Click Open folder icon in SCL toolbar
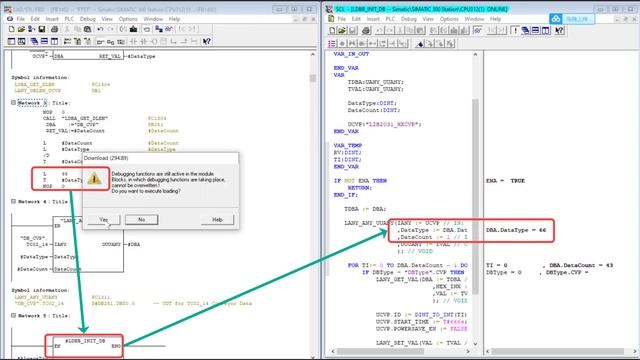The width and height of the screenshot is (640, 360). coord(342,30)
